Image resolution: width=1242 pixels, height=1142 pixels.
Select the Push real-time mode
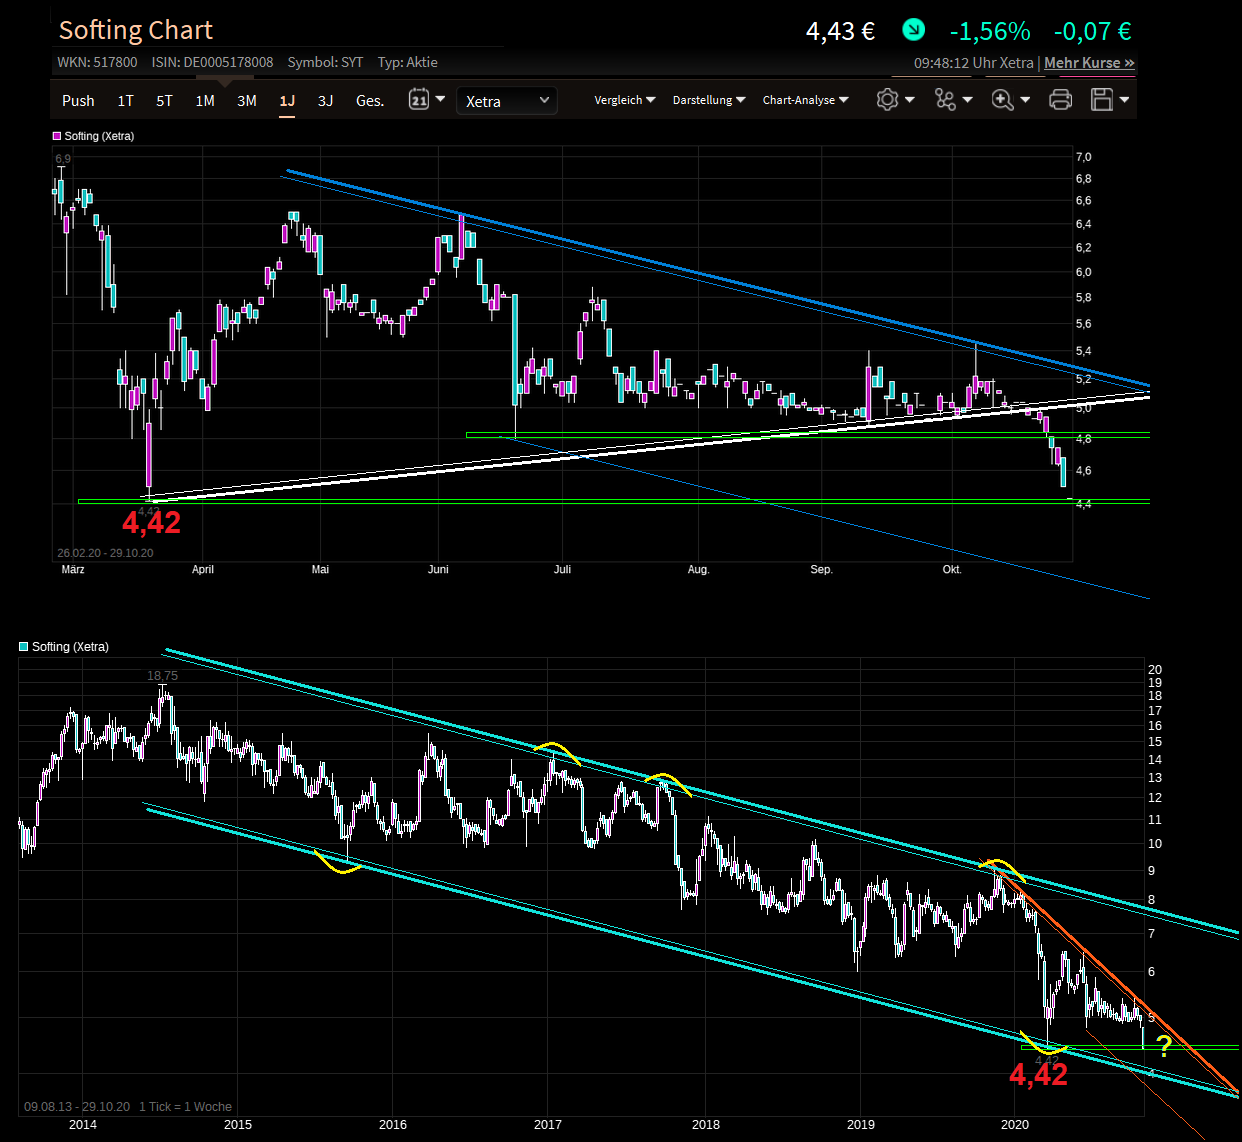78,100
